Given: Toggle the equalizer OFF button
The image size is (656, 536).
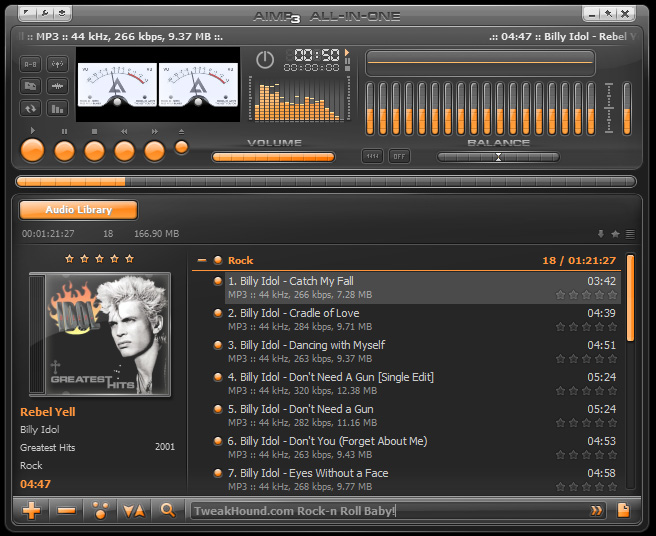Looking at the screenshot, I should (x=399, y=156).
